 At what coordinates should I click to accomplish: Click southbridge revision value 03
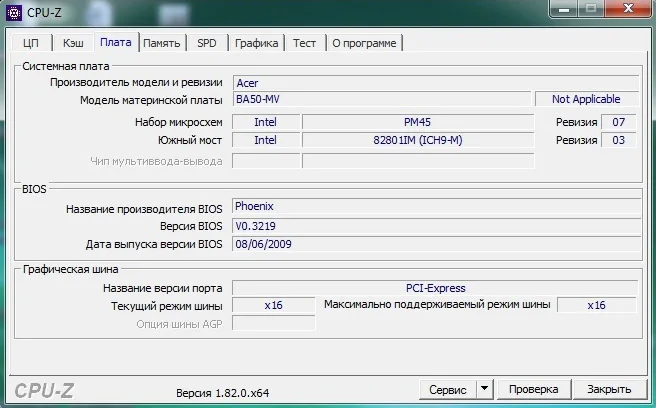point(618,140)
